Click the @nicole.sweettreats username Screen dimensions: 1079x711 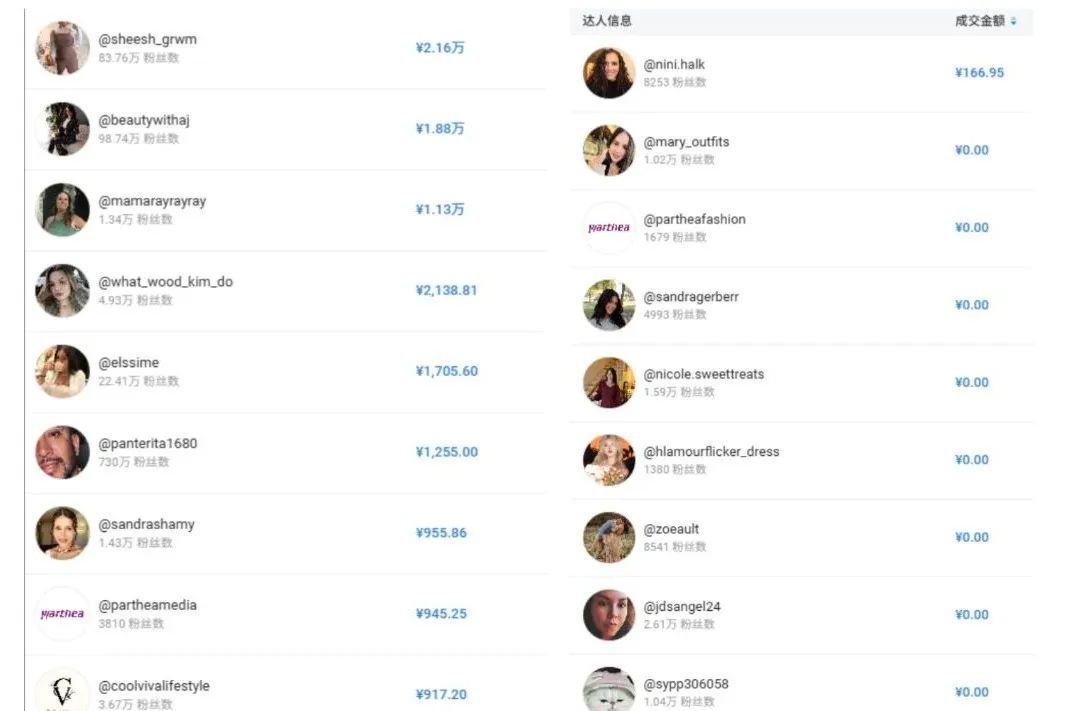coord(704,374)
